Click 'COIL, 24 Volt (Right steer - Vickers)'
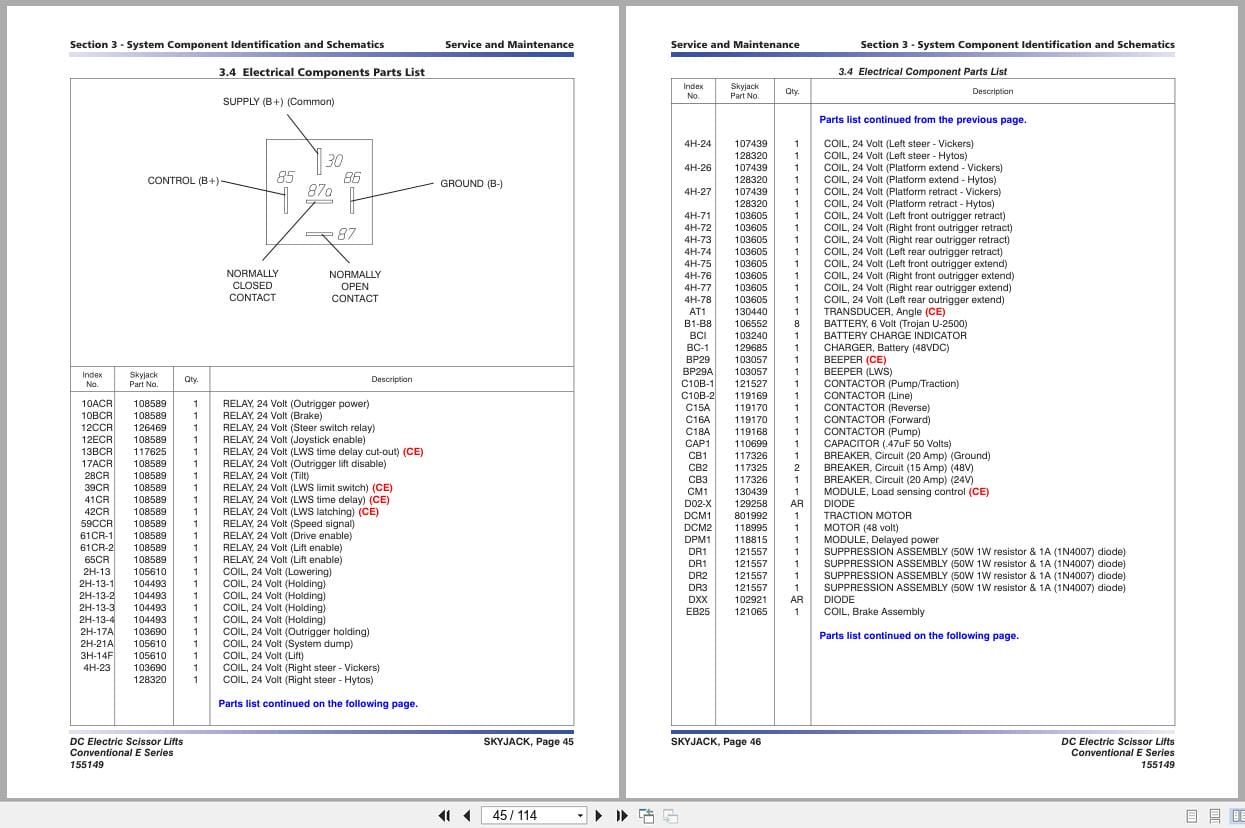1245x828 pixels. click(301, 668)
